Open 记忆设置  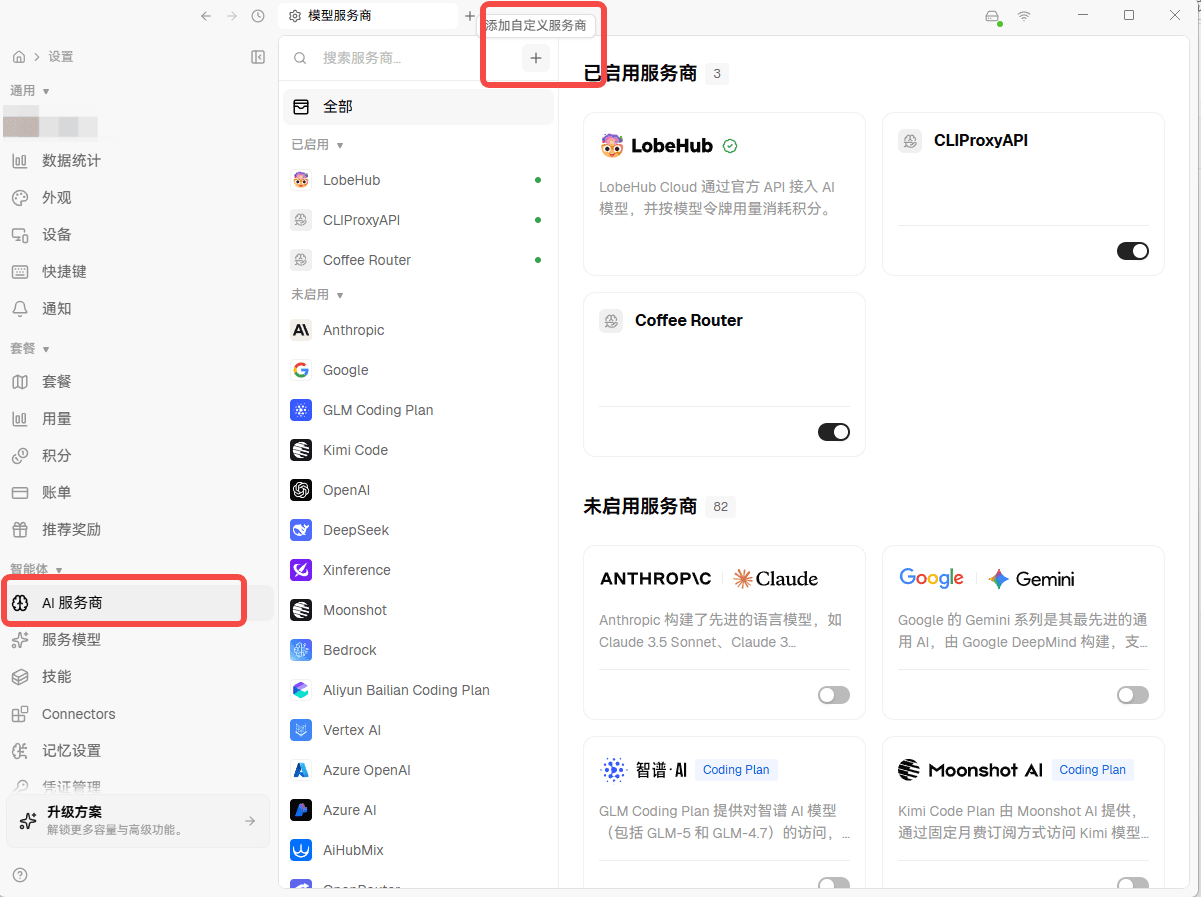click(x=138, y=751)
